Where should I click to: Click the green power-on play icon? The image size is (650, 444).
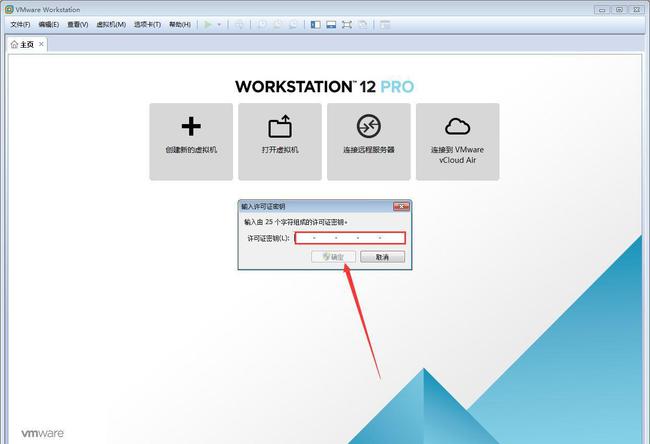pos(208,25)
